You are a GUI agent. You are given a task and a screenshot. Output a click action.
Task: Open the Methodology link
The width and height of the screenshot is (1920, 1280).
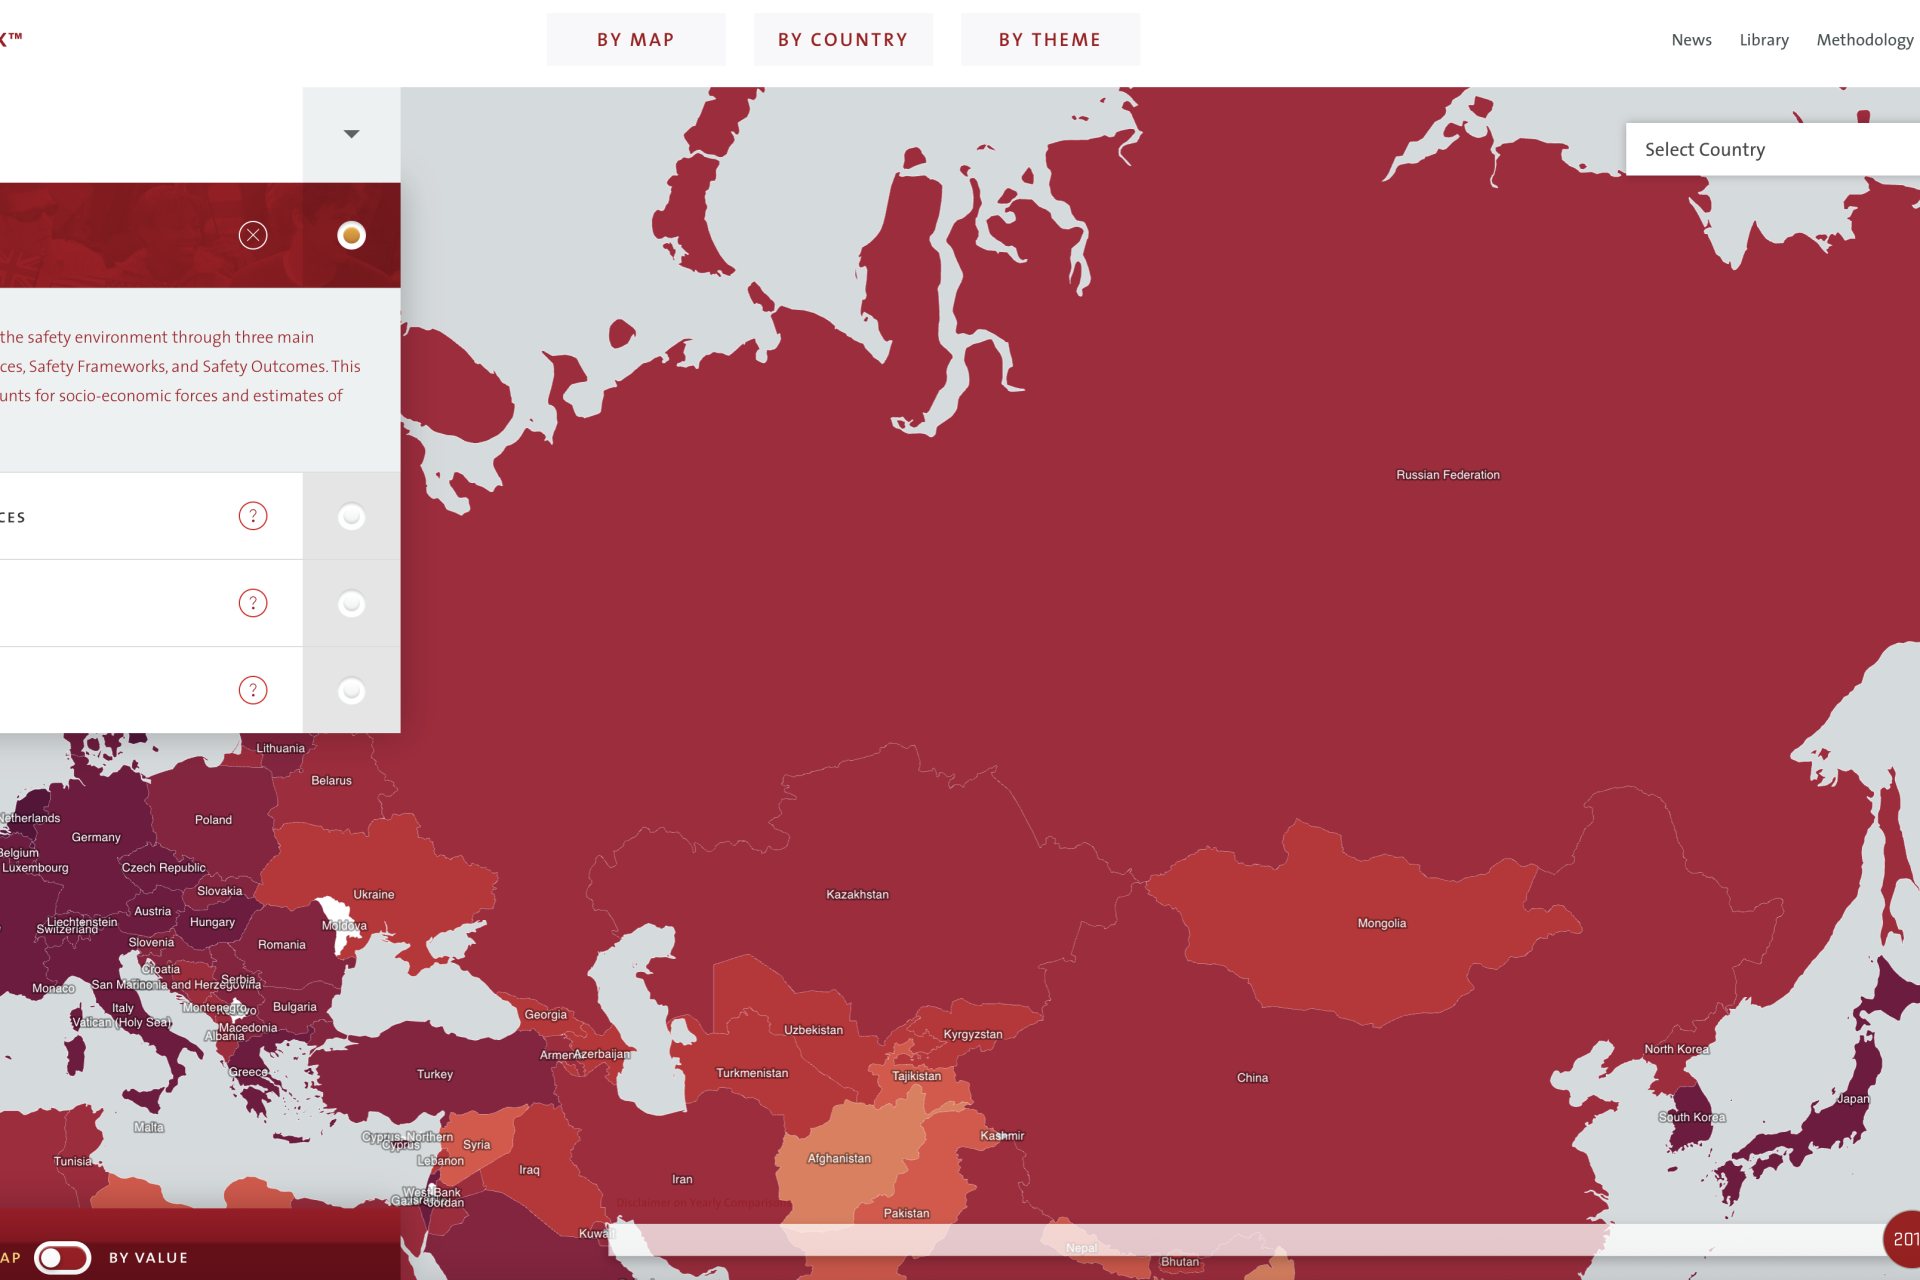tap(1864, 40)
